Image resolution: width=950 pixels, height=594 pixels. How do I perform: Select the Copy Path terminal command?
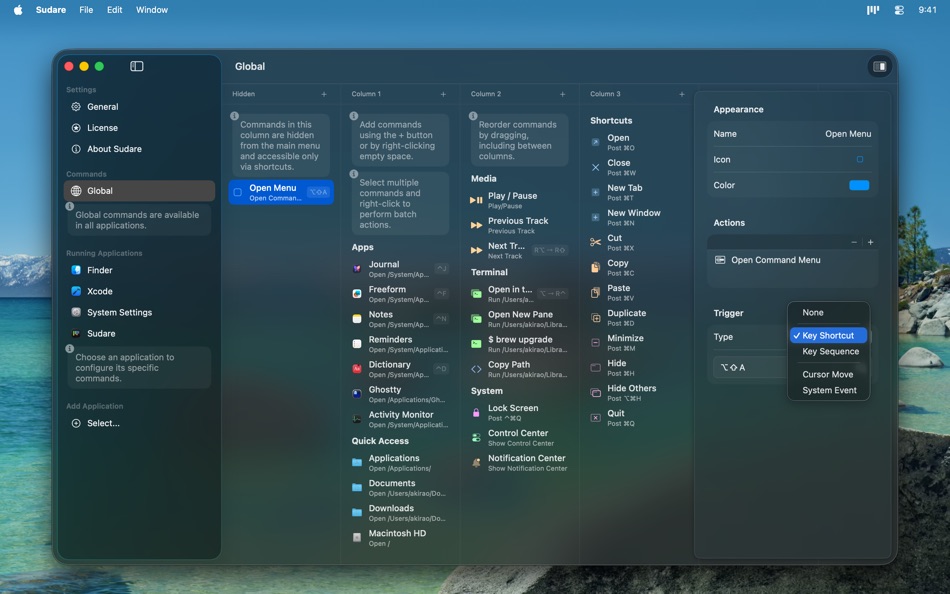[519, 369]
